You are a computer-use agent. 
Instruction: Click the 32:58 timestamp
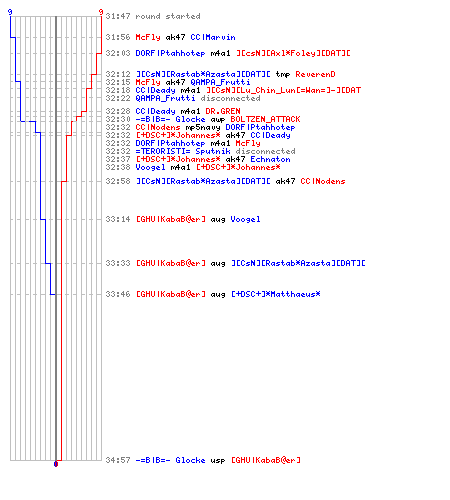coord(118,181)
